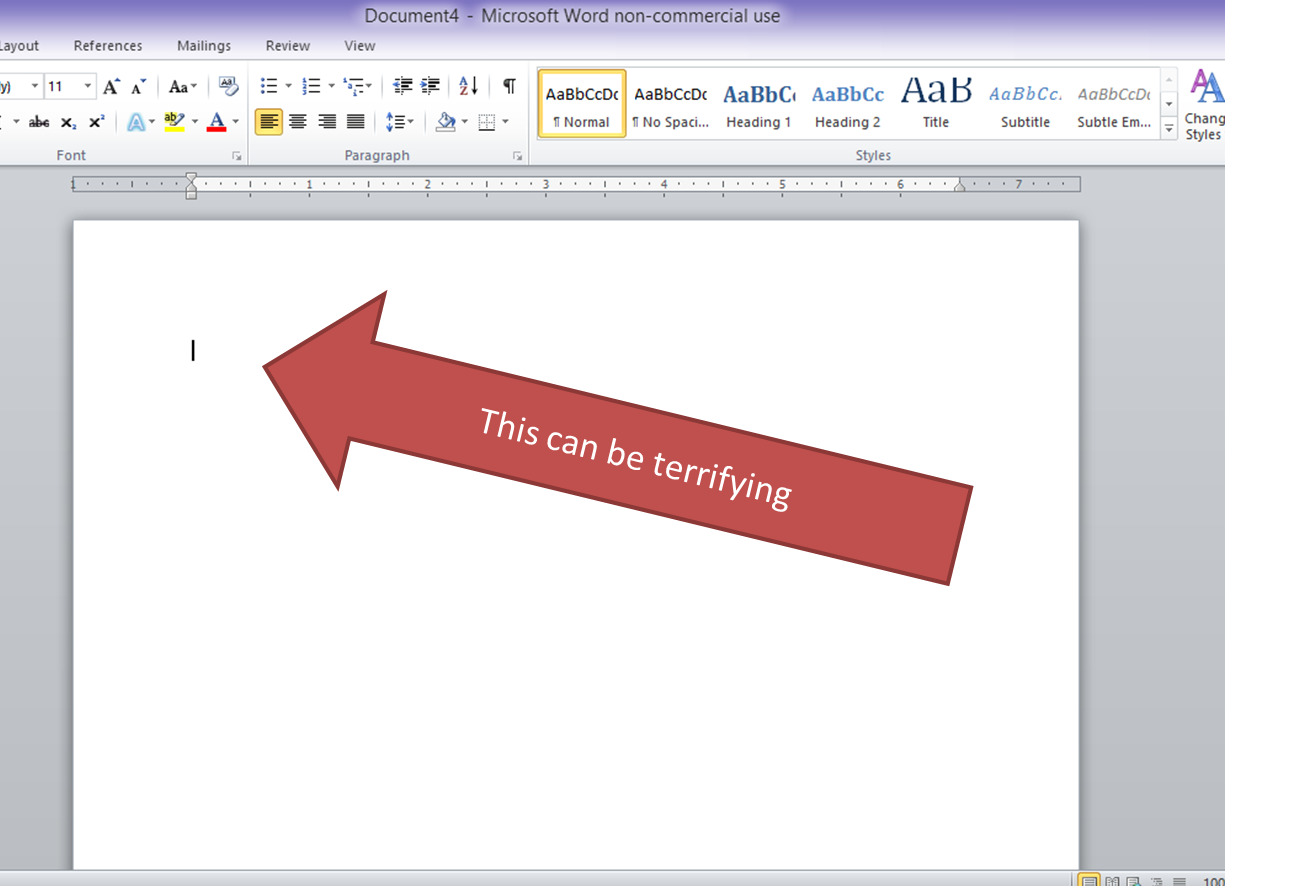The height and width of the screenshot is (886, 1300).
Task: Click the Multilevel List icon
Action: (353, 87)
